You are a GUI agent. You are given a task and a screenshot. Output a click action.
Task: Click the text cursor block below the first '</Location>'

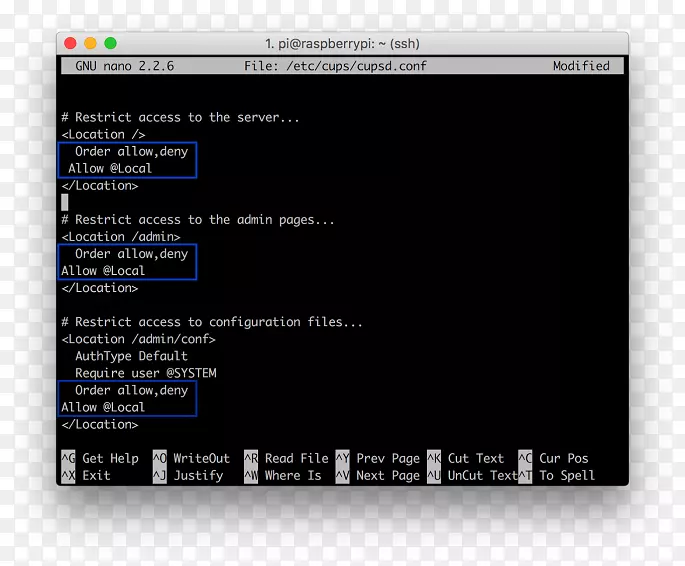pyautogui.click(x=65, y=202)
